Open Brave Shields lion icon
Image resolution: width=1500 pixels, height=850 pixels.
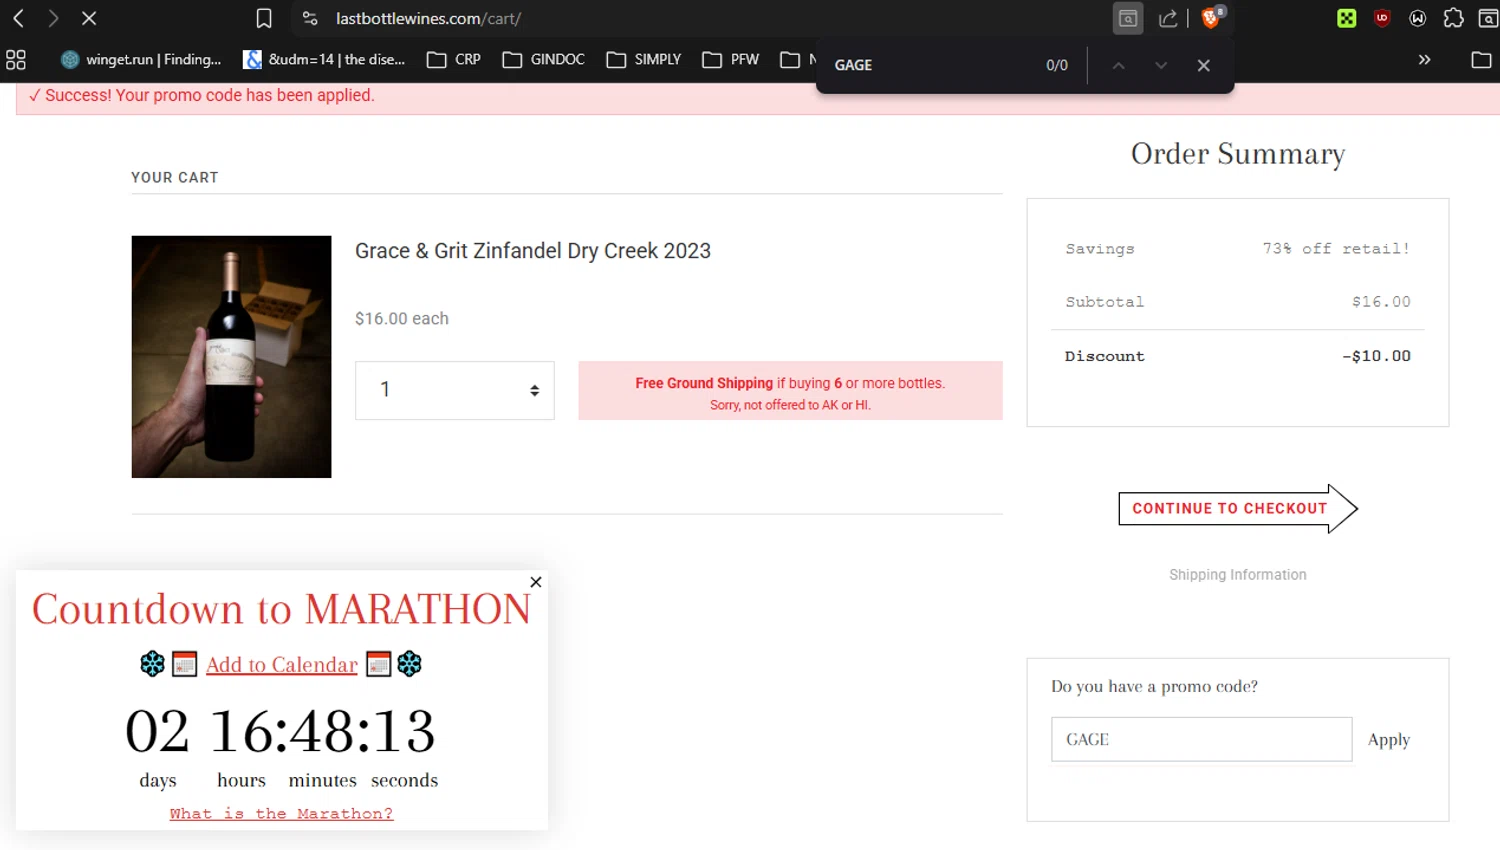(1212, 17)
